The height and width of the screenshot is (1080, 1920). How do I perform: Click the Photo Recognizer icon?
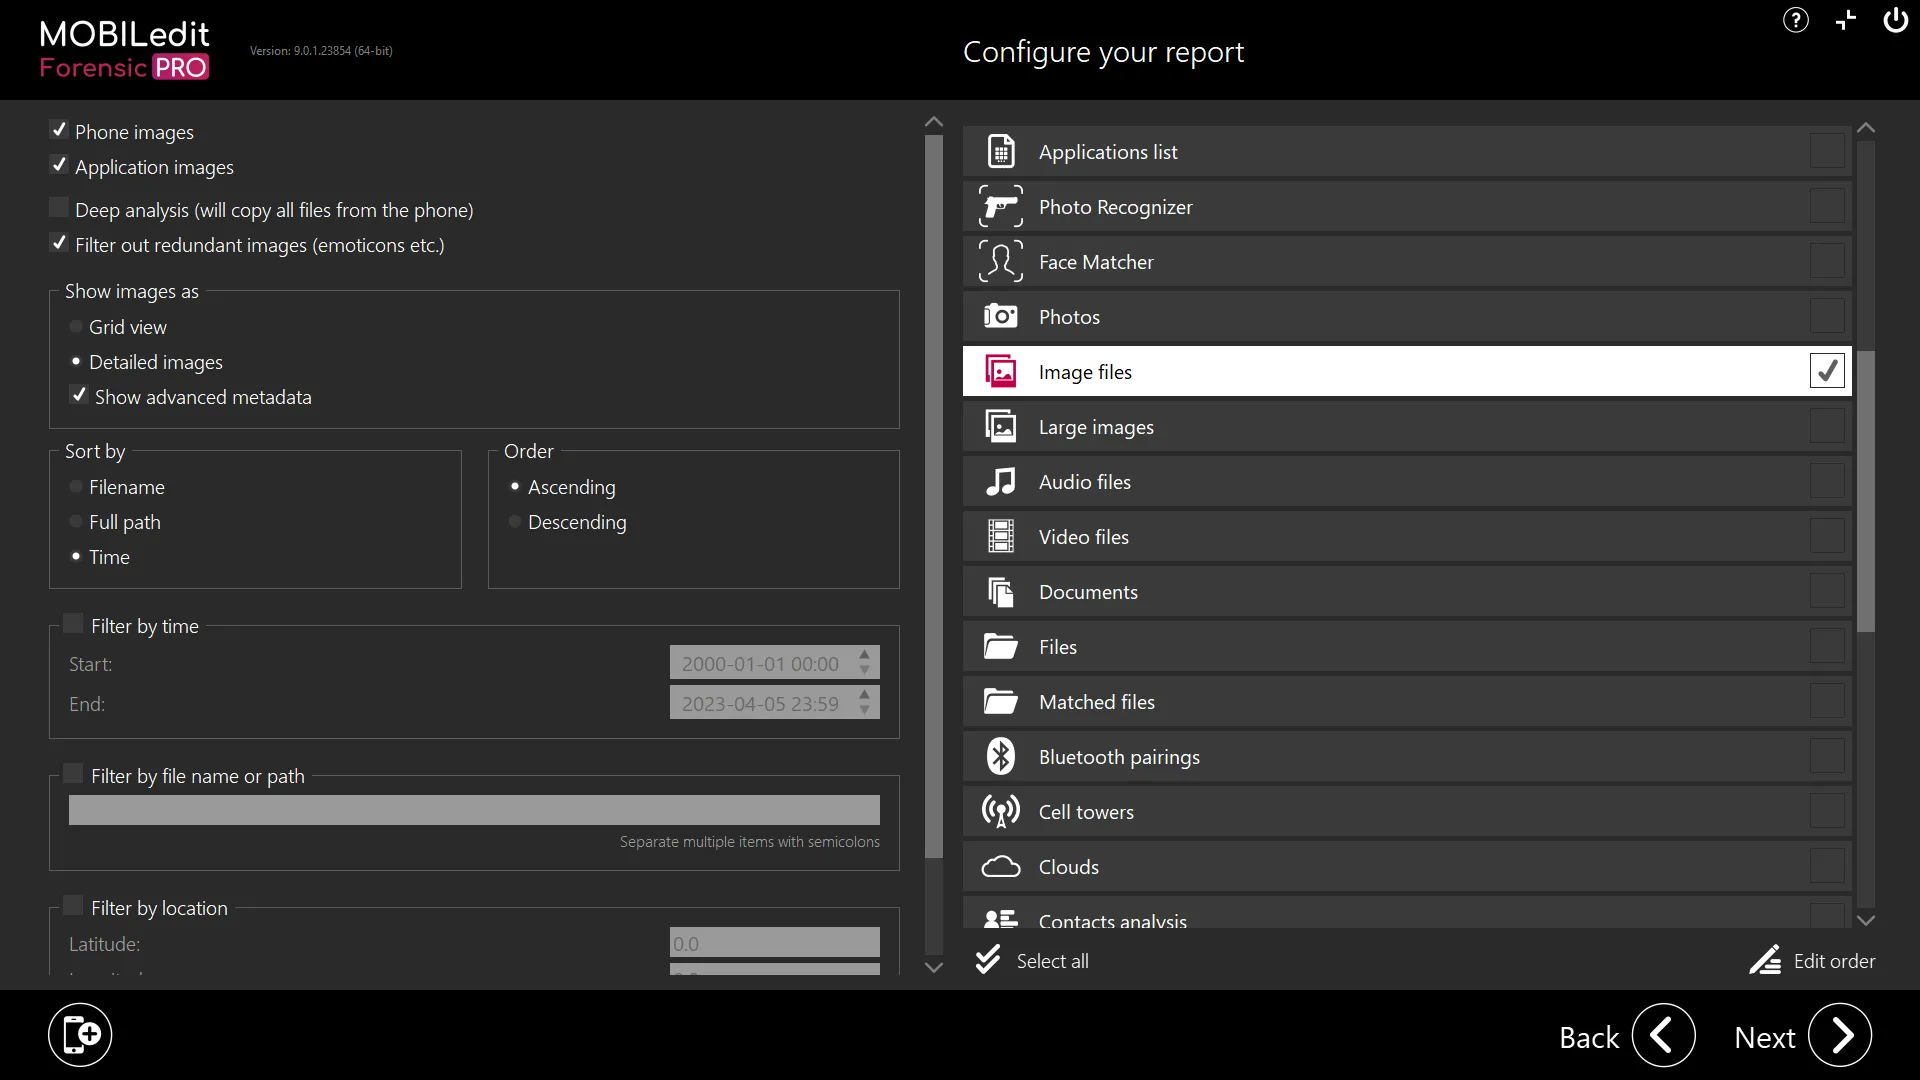tap(1001, 206)
